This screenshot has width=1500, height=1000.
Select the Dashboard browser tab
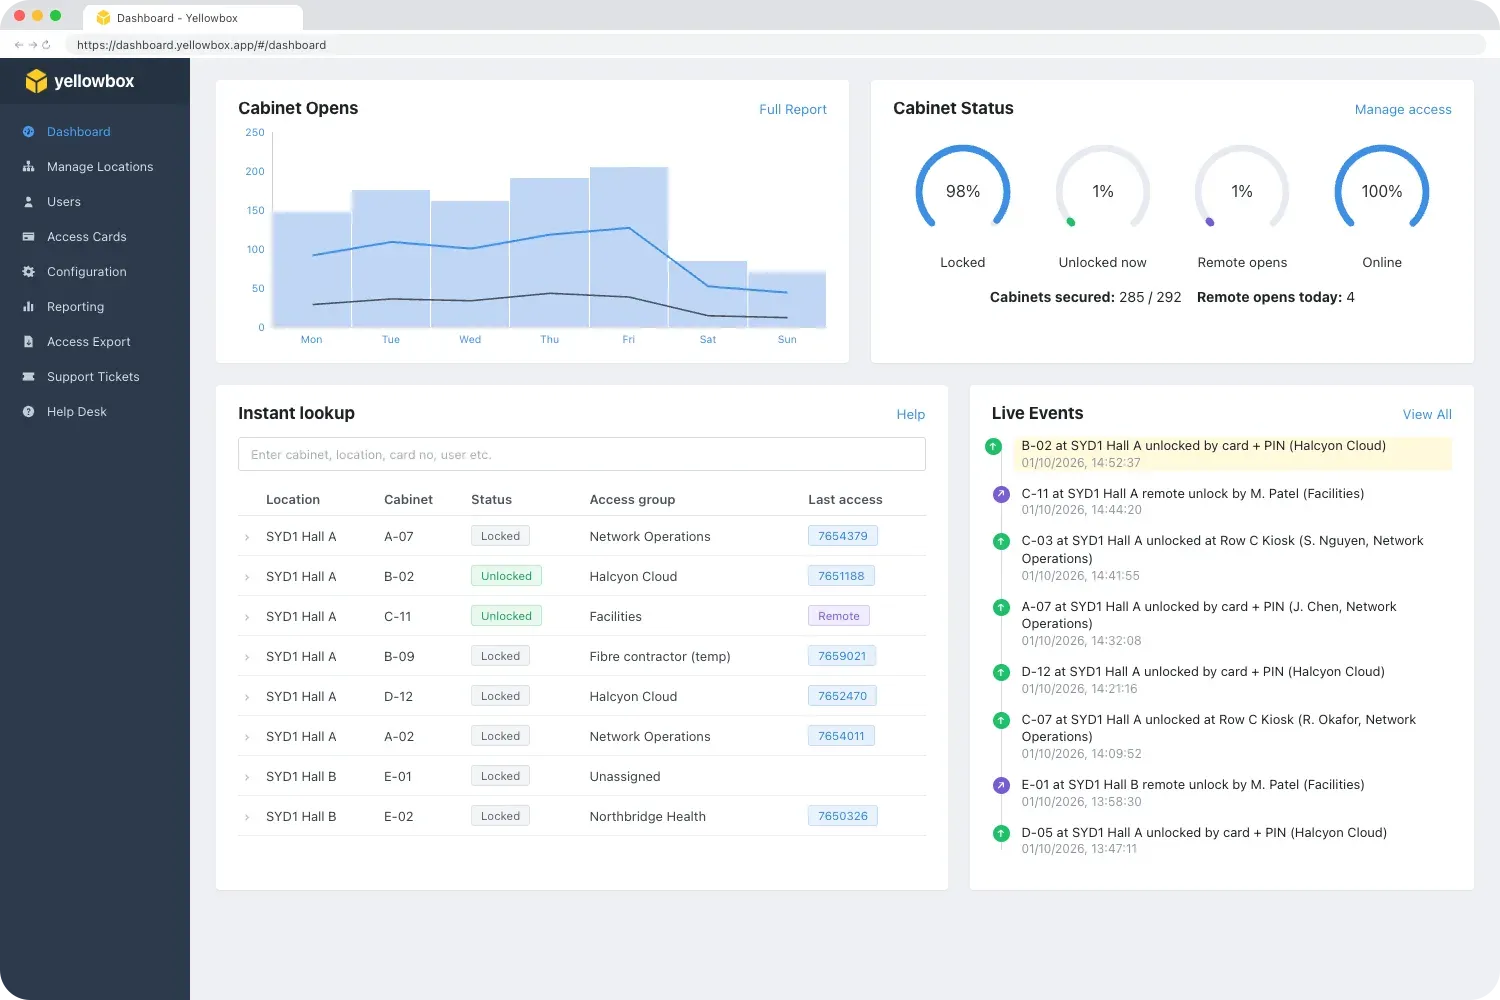pos(193,18)
